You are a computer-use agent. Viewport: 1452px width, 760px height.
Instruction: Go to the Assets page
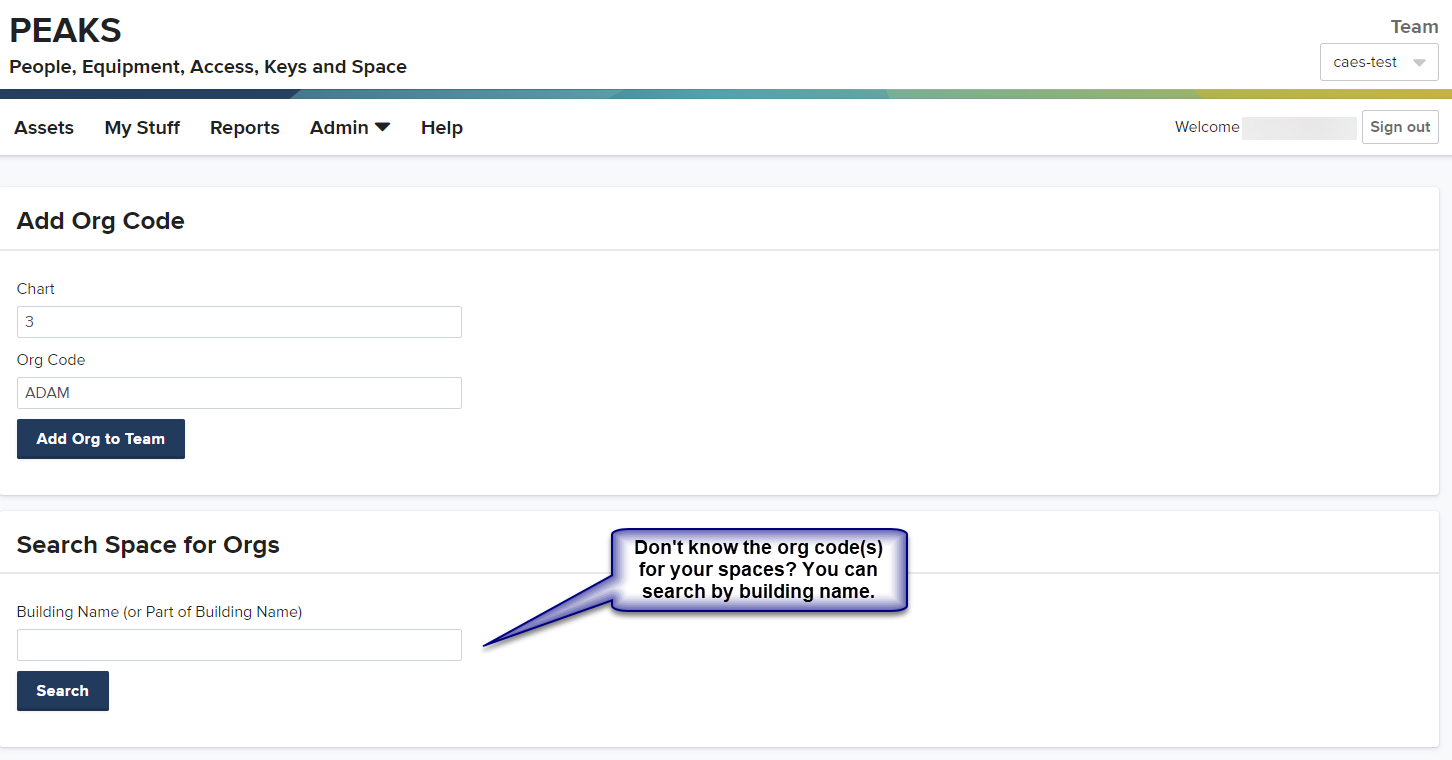pyautogui.click(x=44, y=128)
